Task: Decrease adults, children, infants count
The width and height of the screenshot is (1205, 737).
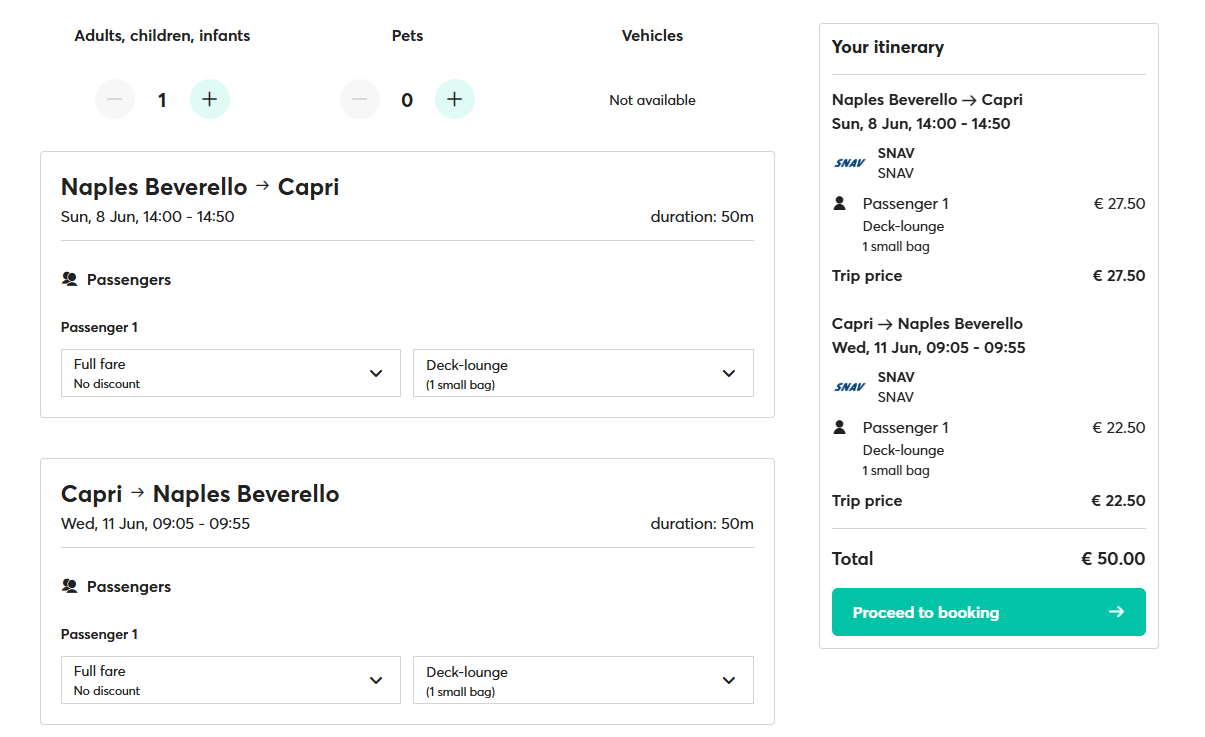Action: click(x=115, y=99)
